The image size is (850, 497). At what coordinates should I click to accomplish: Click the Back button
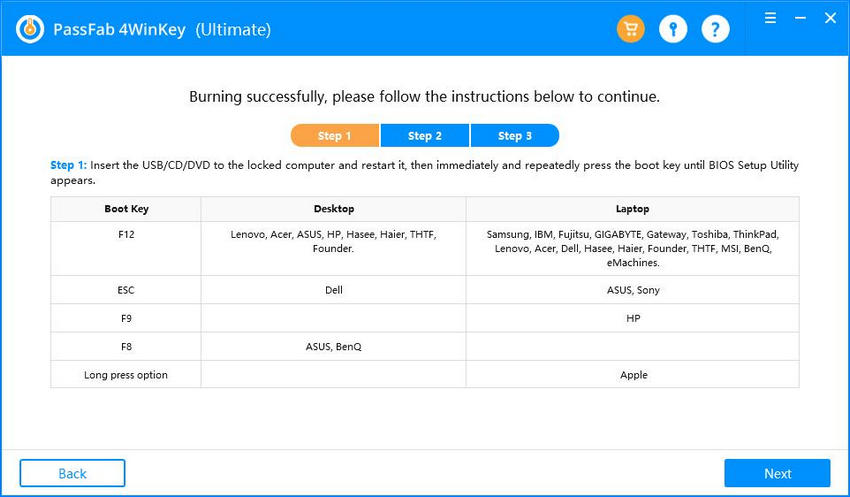tap(72, 473)
